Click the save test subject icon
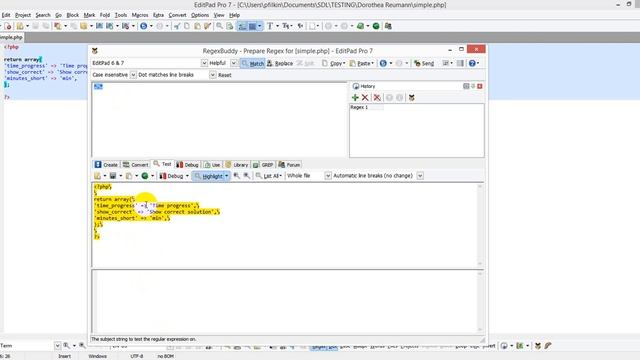The image size is (640, 360). 113,176
